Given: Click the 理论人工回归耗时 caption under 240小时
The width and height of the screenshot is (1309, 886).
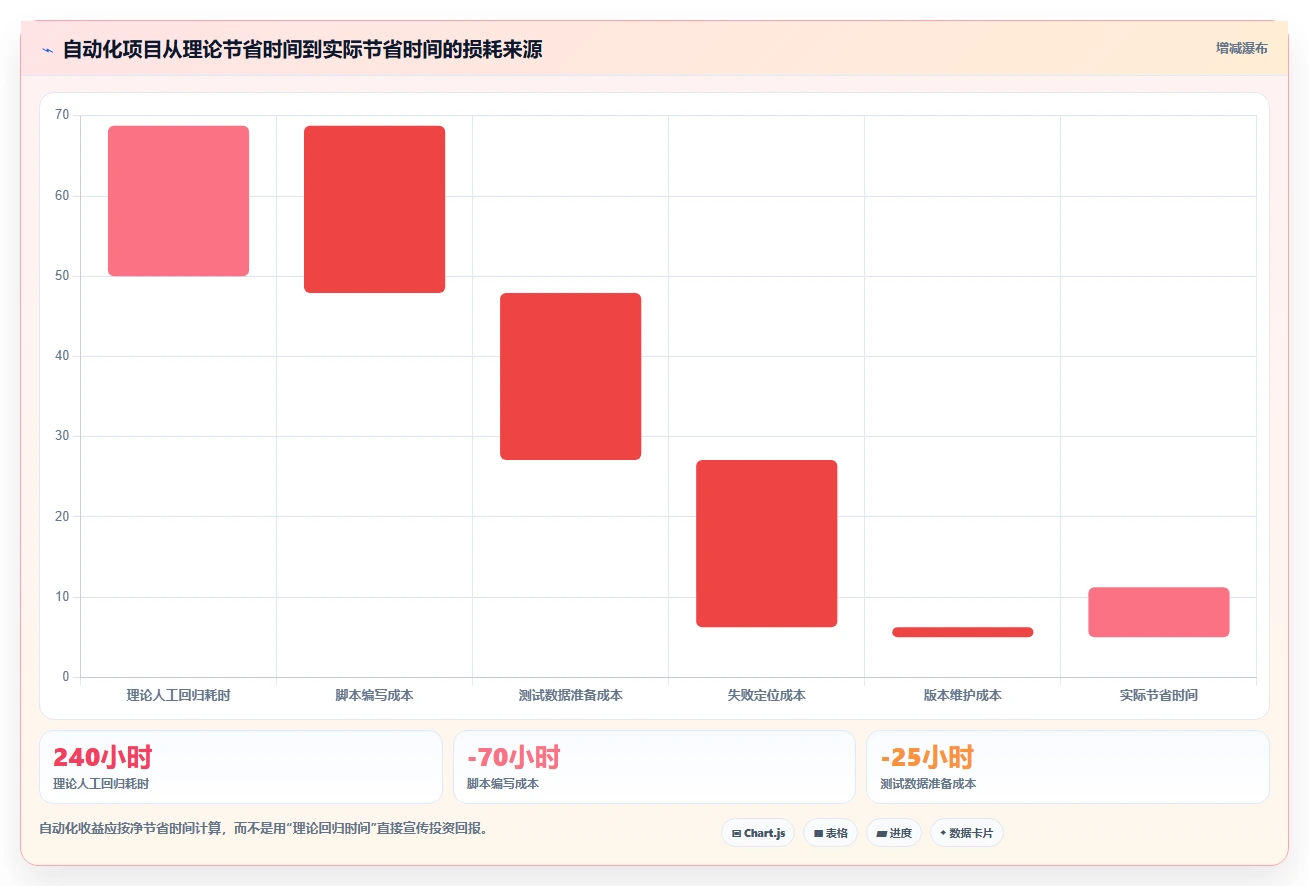Looking at the screenshot, I should click(101, 784).
